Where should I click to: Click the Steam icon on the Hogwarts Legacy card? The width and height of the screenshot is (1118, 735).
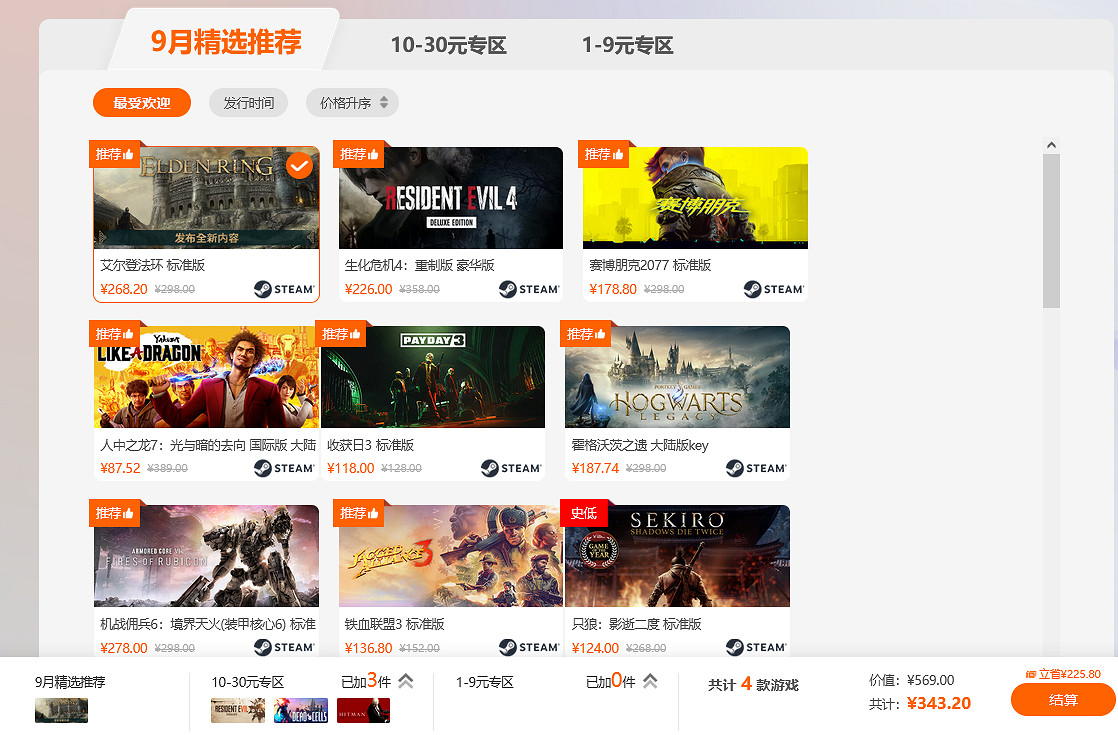tap(755, 468)
